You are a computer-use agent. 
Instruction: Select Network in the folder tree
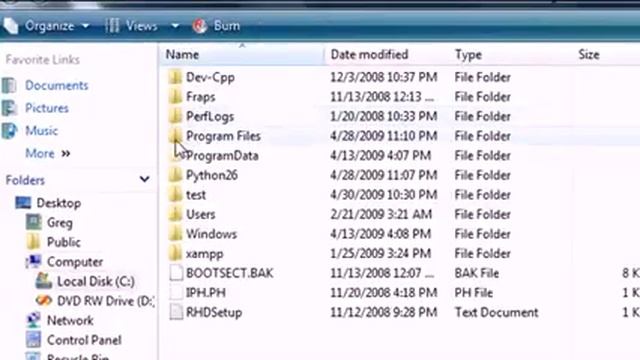(70, 321)
